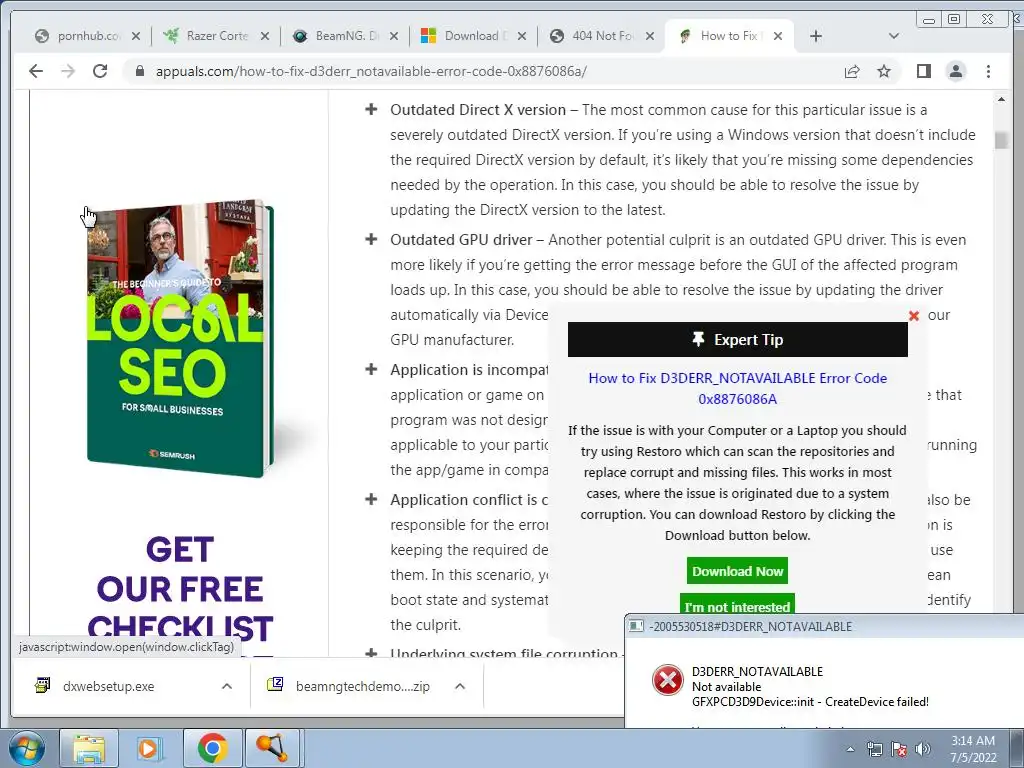The height and width of the screenshot is (768, 1024).
Task: Click the red error icon in dialog
Action: (667, 680)
